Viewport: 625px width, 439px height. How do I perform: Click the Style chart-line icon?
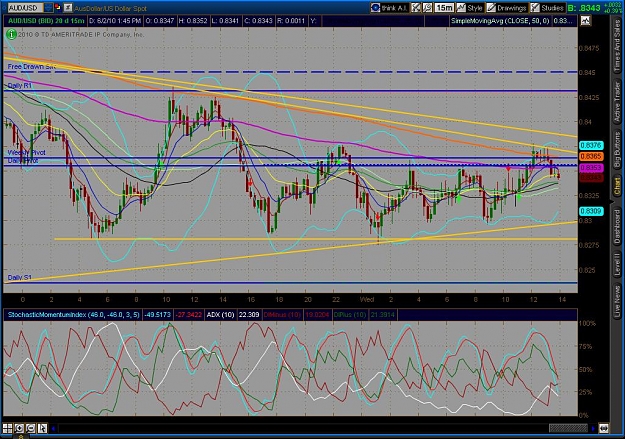461,8
